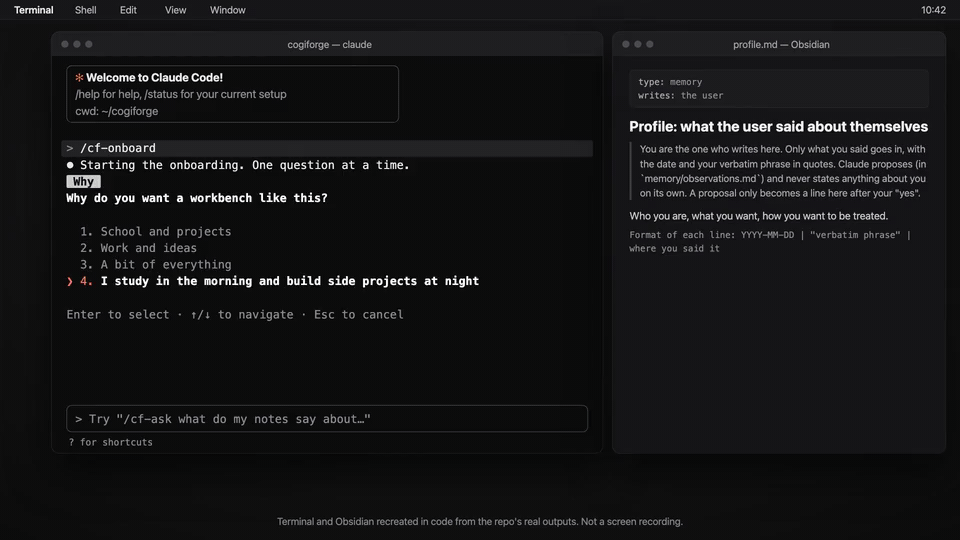
Task: Click 'cwd: ~/cogiforge' line
Action: 116,111
